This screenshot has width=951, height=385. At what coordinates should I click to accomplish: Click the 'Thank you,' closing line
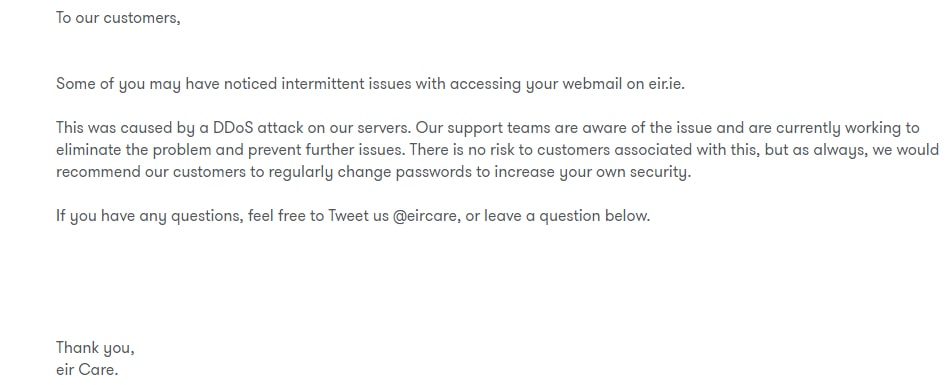pyautogui.click(x=95, y=348)
